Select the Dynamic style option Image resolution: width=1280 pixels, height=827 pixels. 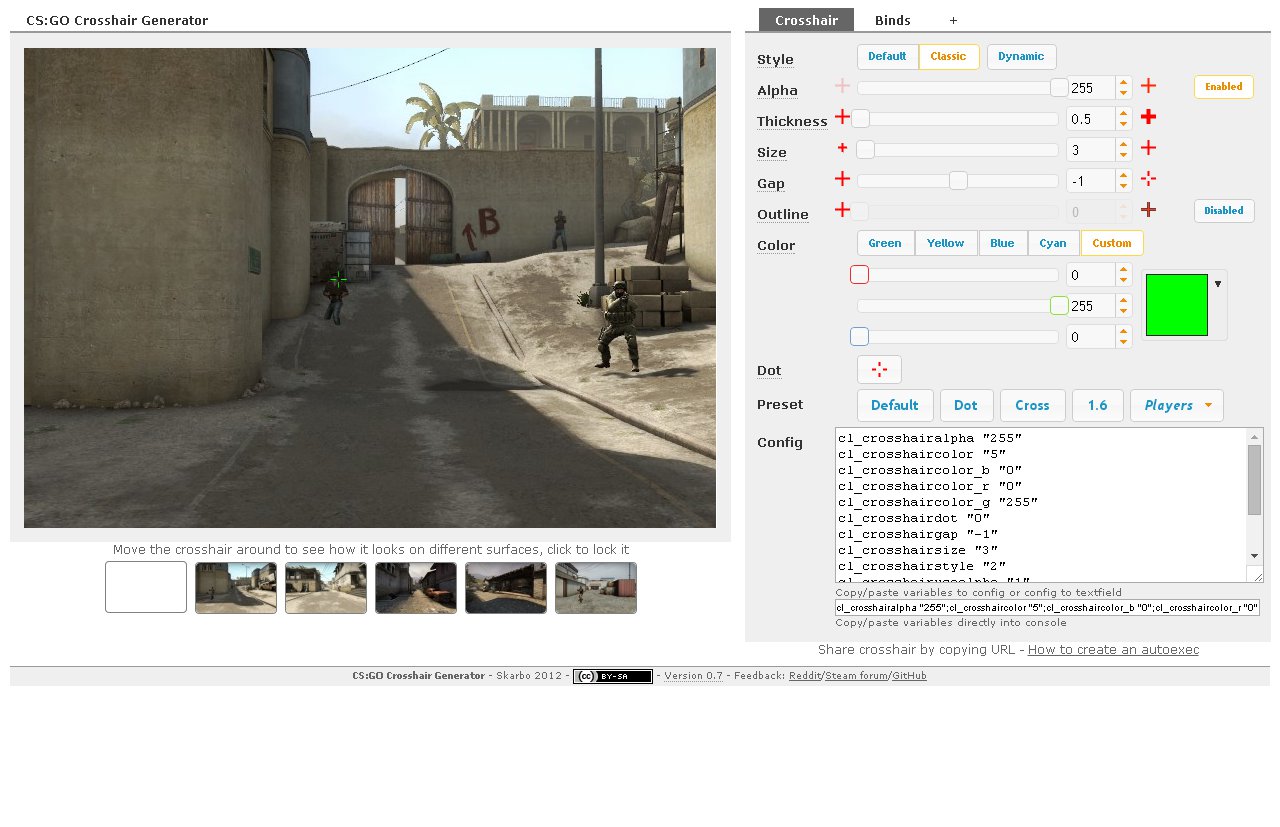(1021, 57)
